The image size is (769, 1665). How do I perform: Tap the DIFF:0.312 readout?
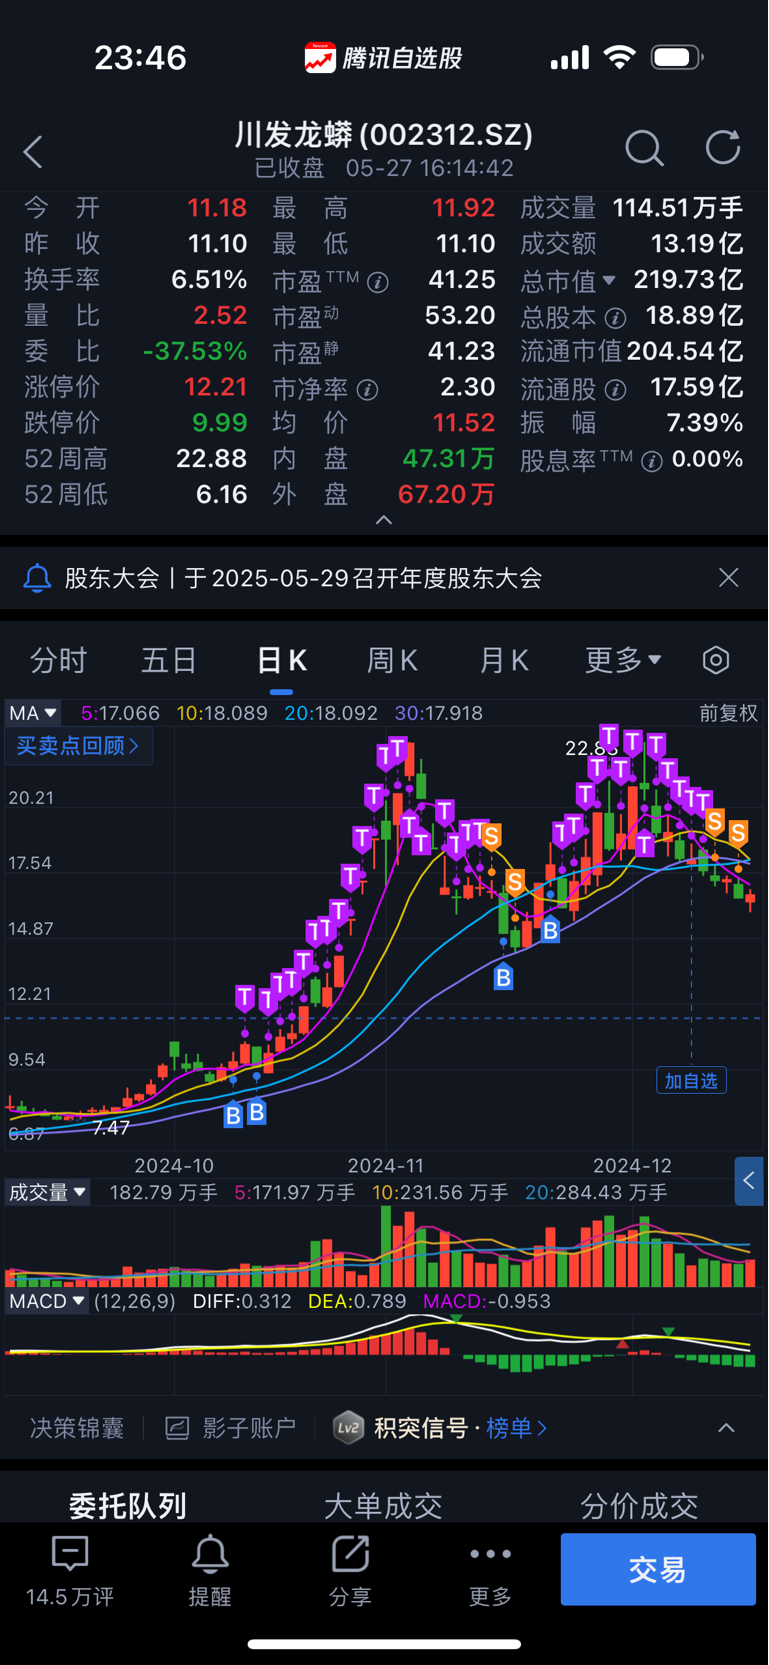(242, 1301)
